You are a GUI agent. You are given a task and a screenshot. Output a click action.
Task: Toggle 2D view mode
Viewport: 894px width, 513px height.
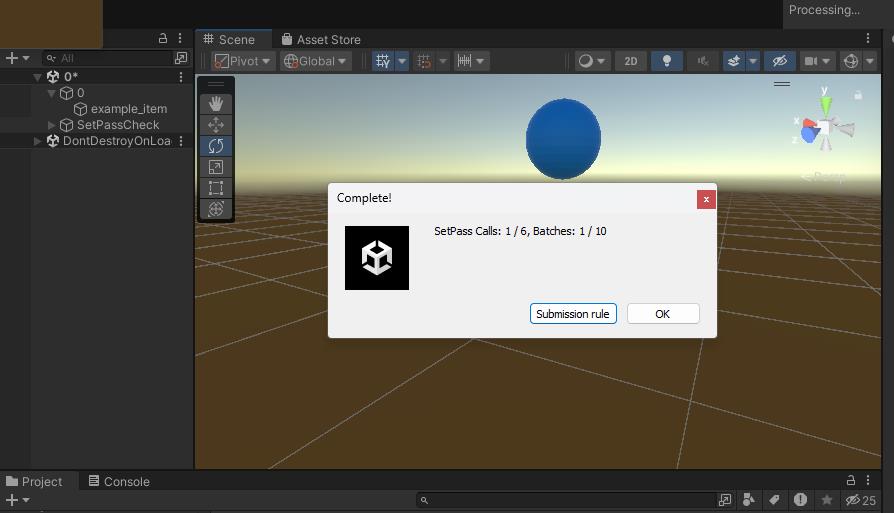pyautogui.click(x=631, y=61)
